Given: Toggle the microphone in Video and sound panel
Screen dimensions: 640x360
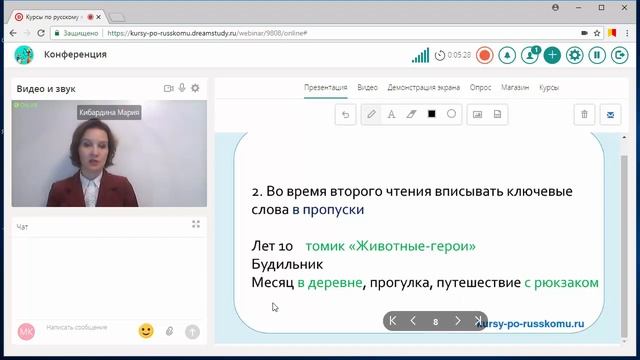Looking at the screenshot, I should tap(182, 88).
